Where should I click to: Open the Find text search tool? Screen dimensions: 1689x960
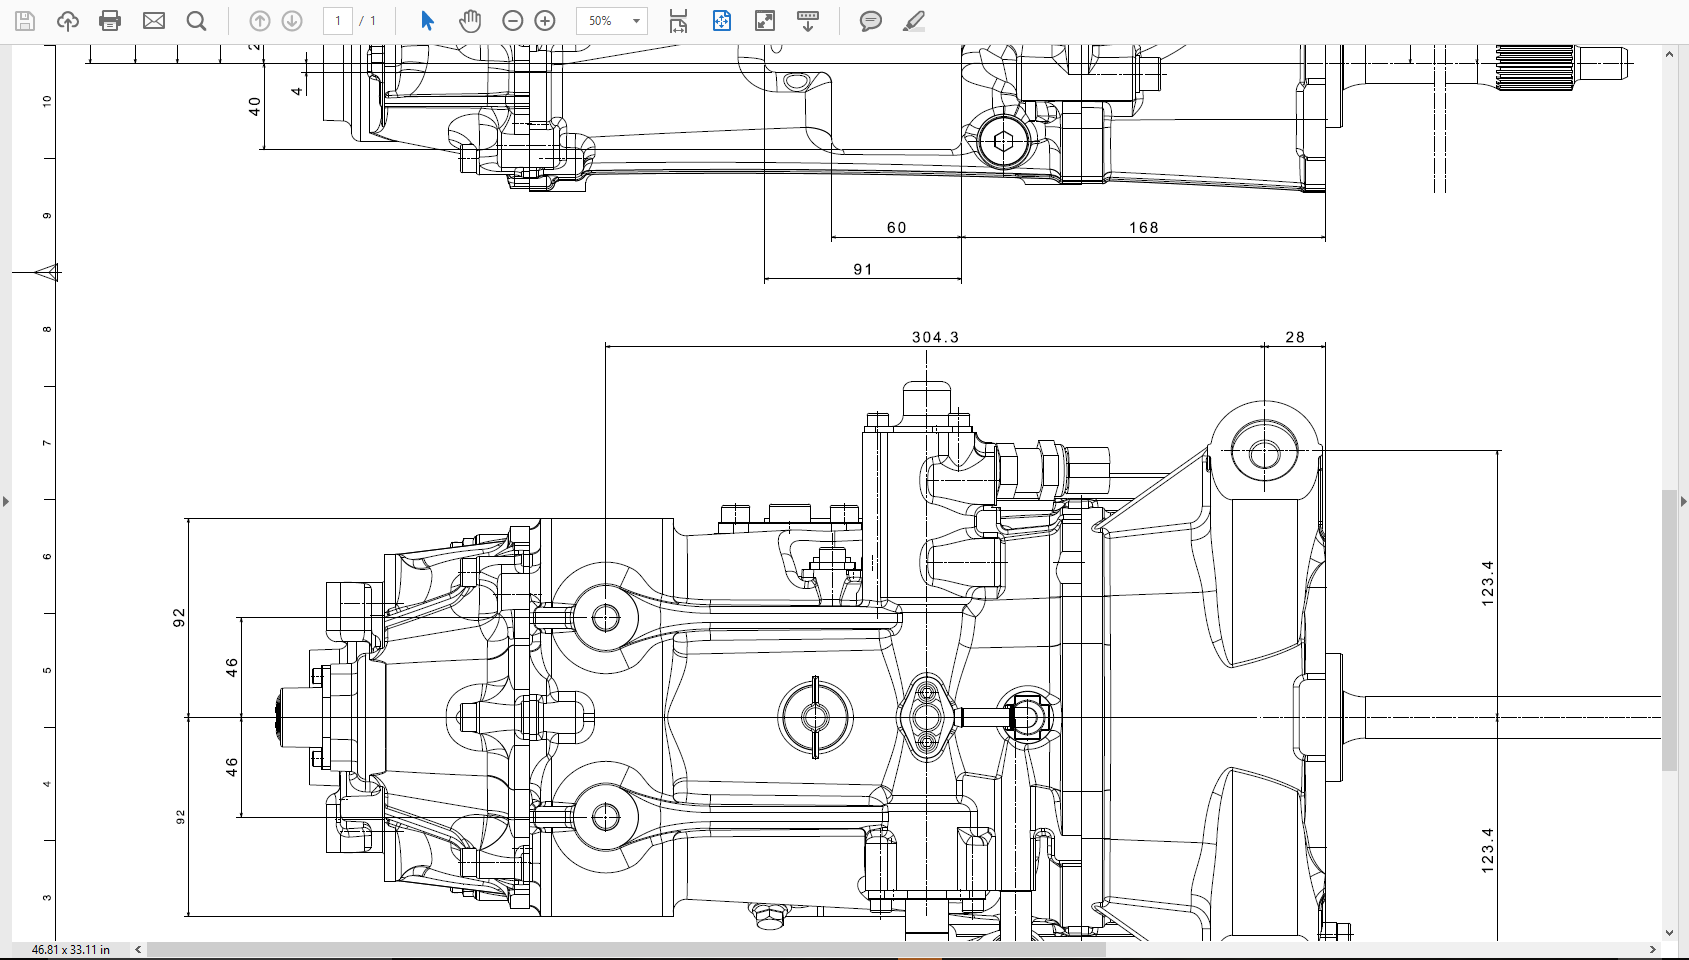pyautogui.click(x=197, y=21)
